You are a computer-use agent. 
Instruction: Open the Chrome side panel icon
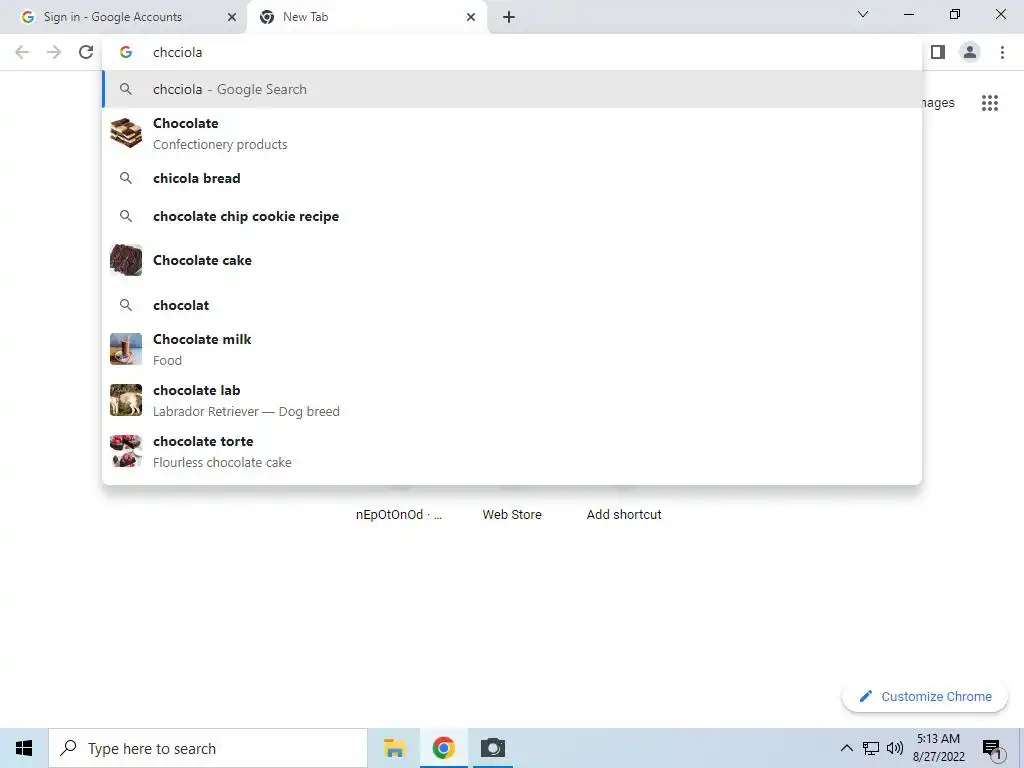click(938, 52)
